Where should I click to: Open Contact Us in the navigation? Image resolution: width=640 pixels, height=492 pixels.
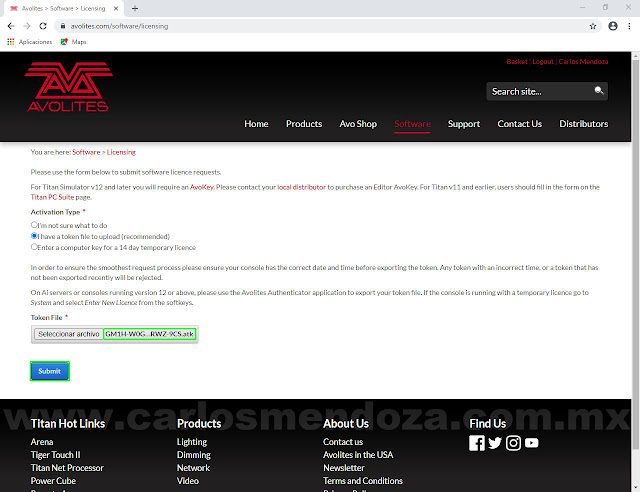pos(519,124)
